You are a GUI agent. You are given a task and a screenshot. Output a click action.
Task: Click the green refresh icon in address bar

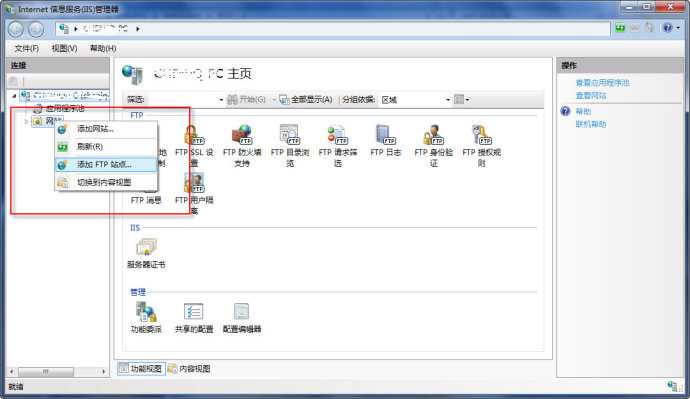point(620,28)
